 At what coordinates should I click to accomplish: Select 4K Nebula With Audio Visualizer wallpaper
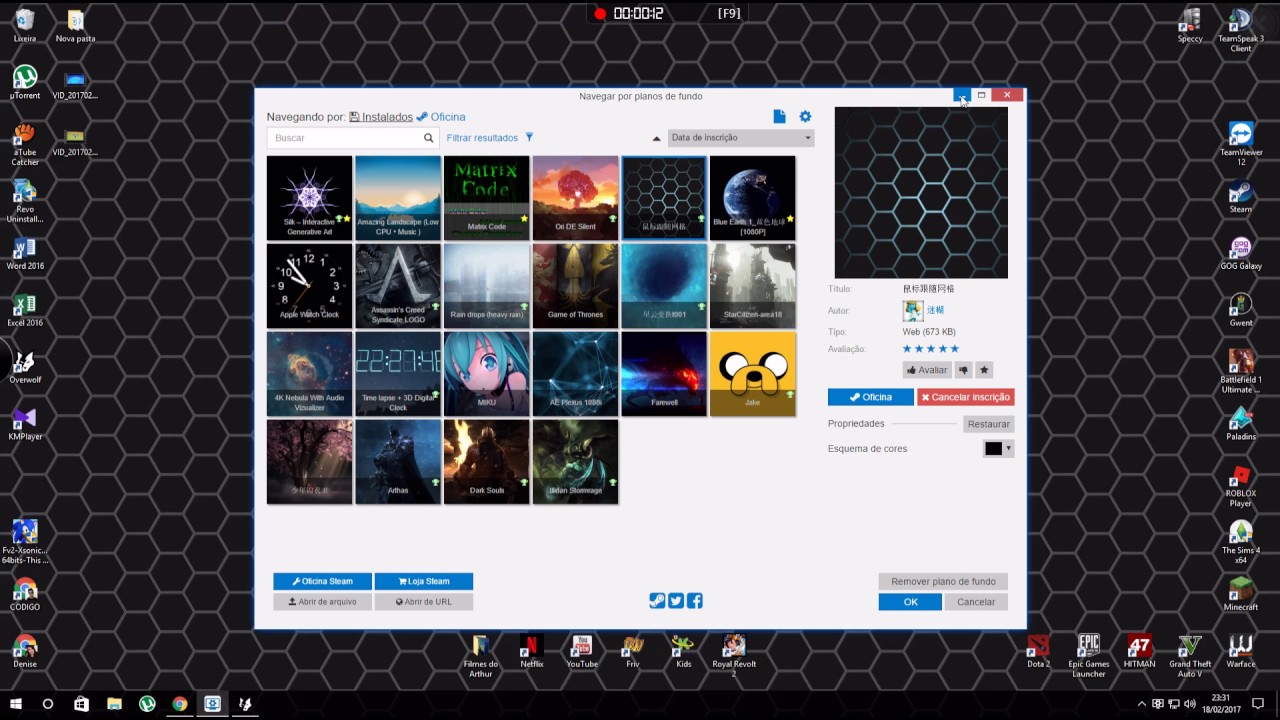(309, 374)
